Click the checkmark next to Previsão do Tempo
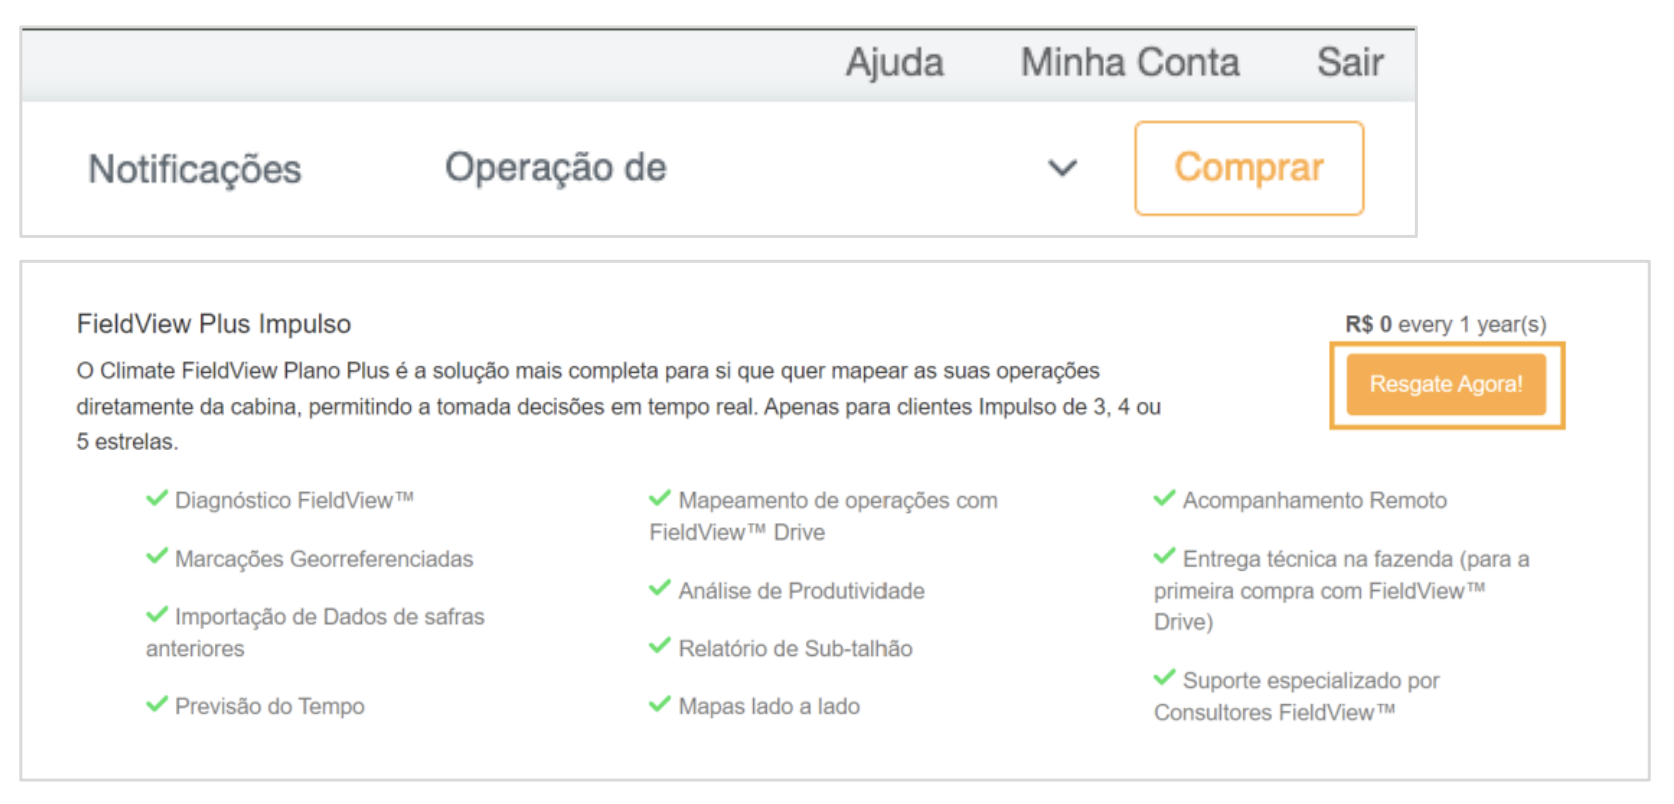This screenshot has width=1674, height=804. tap(157, 704)
